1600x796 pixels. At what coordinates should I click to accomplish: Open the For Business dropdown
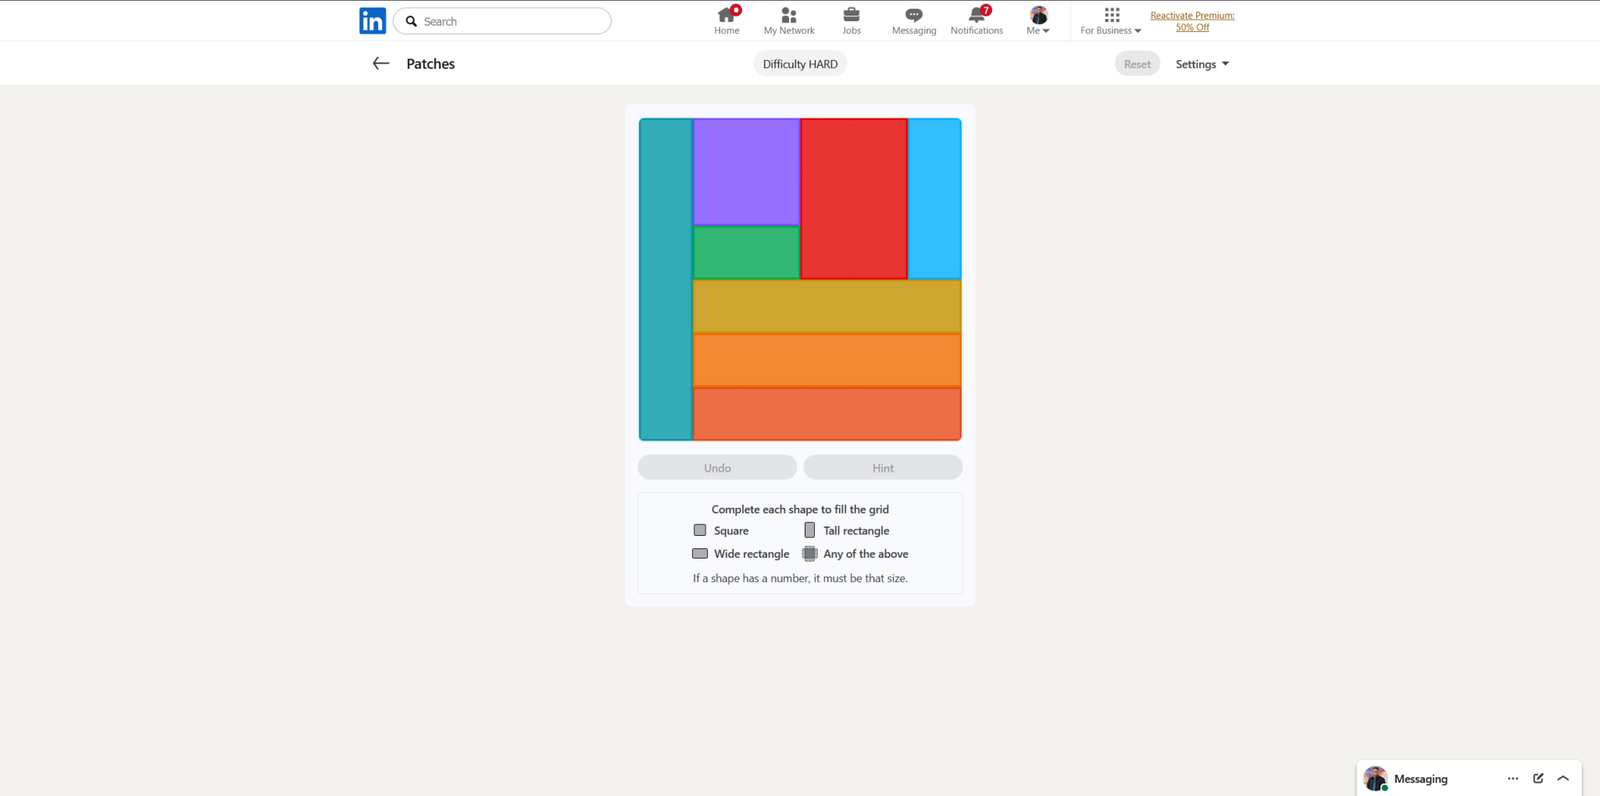(1111, 20)
